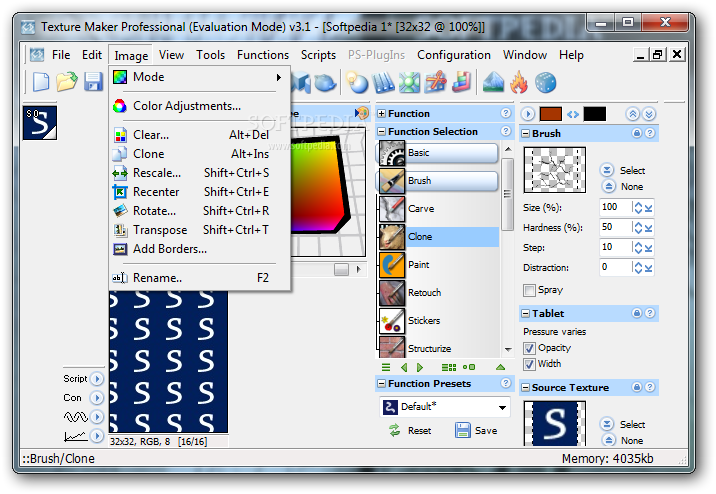The height and width of the screenshot is (494, 716).
Task: Click the Hardness (%) input field
Action: 615,227
